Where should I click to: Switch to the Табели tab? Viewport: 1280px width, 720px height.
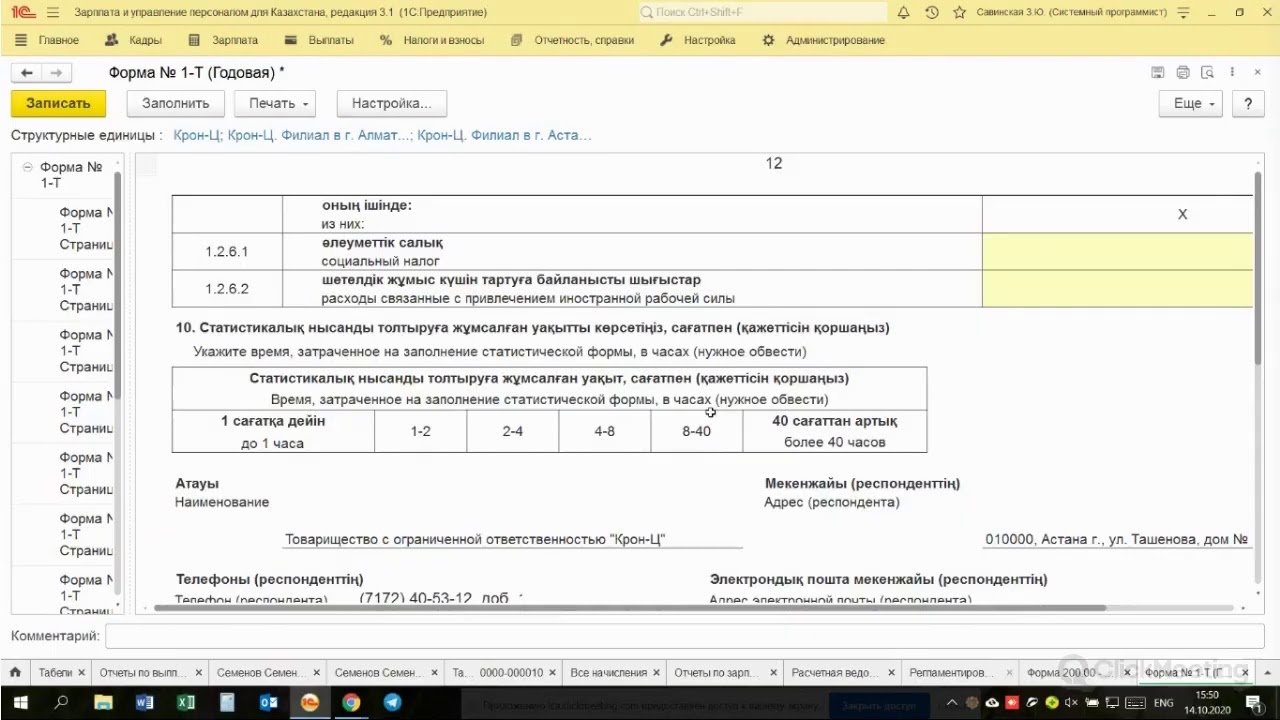coord(56,673)
